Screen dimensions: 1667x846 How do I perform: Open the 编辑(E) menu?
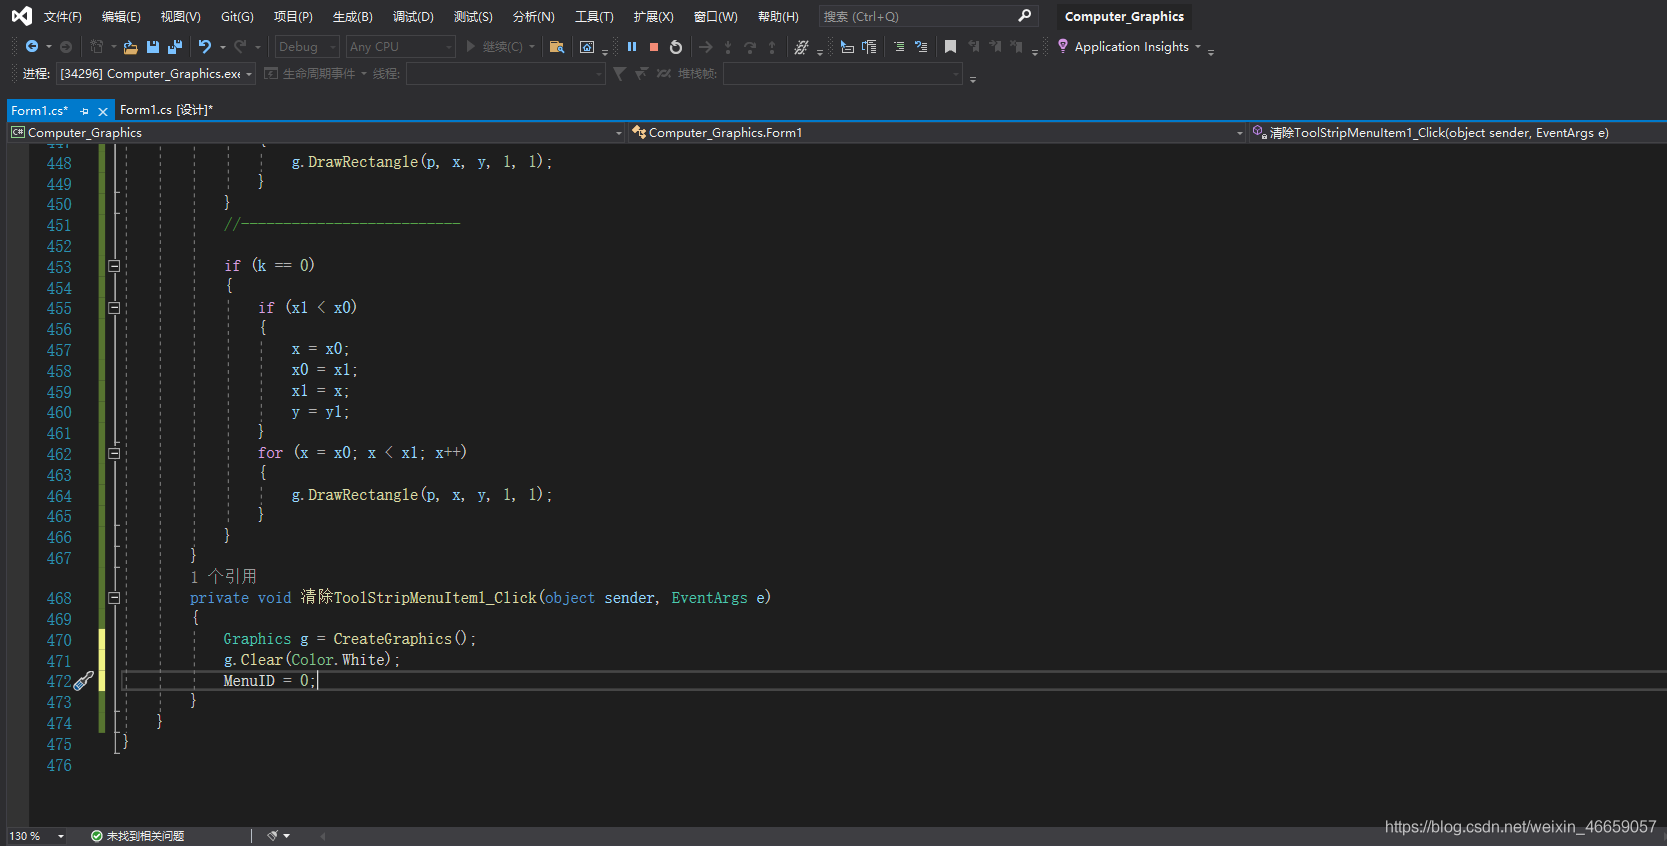coord(121,17)
